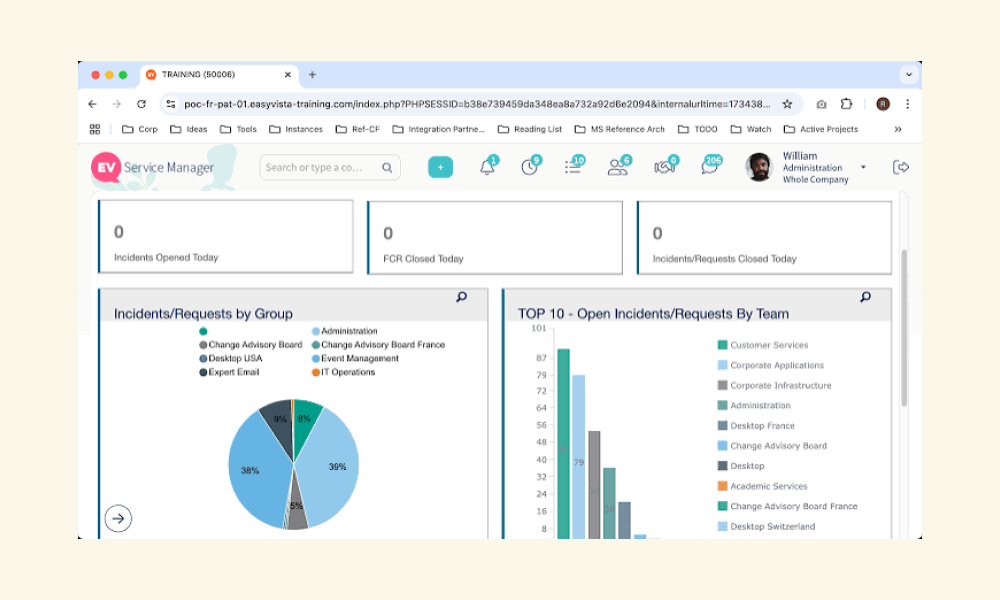Open the task list icon with badge 10

point(573,167)
